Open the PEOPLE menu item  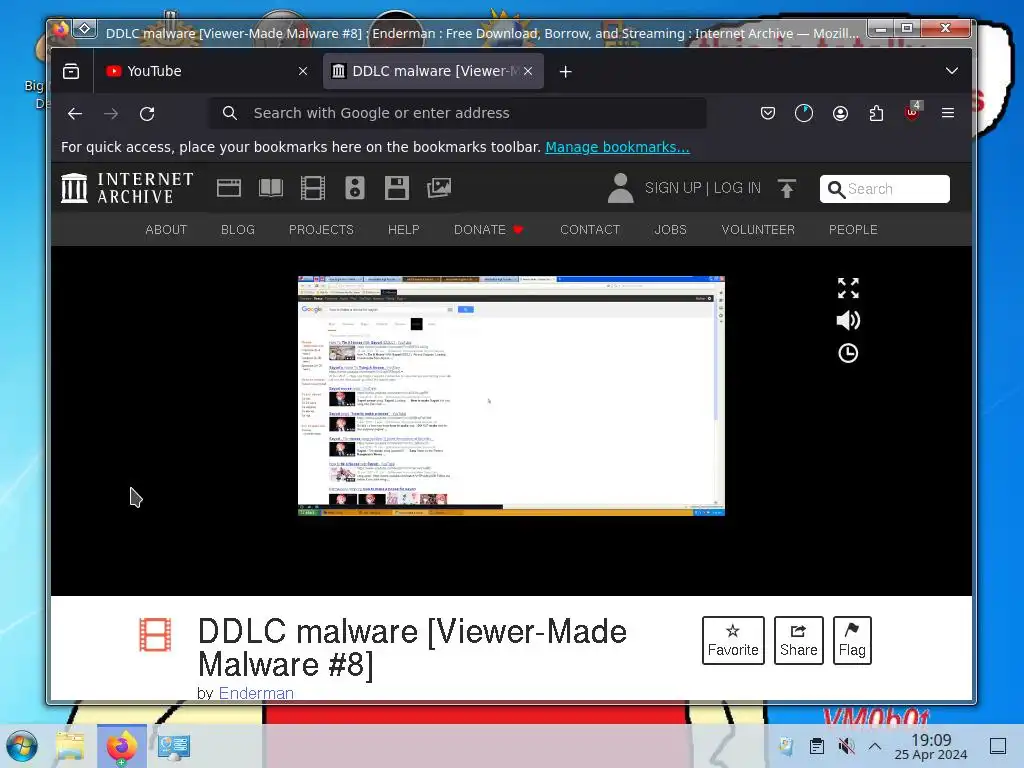click(853, 230)
